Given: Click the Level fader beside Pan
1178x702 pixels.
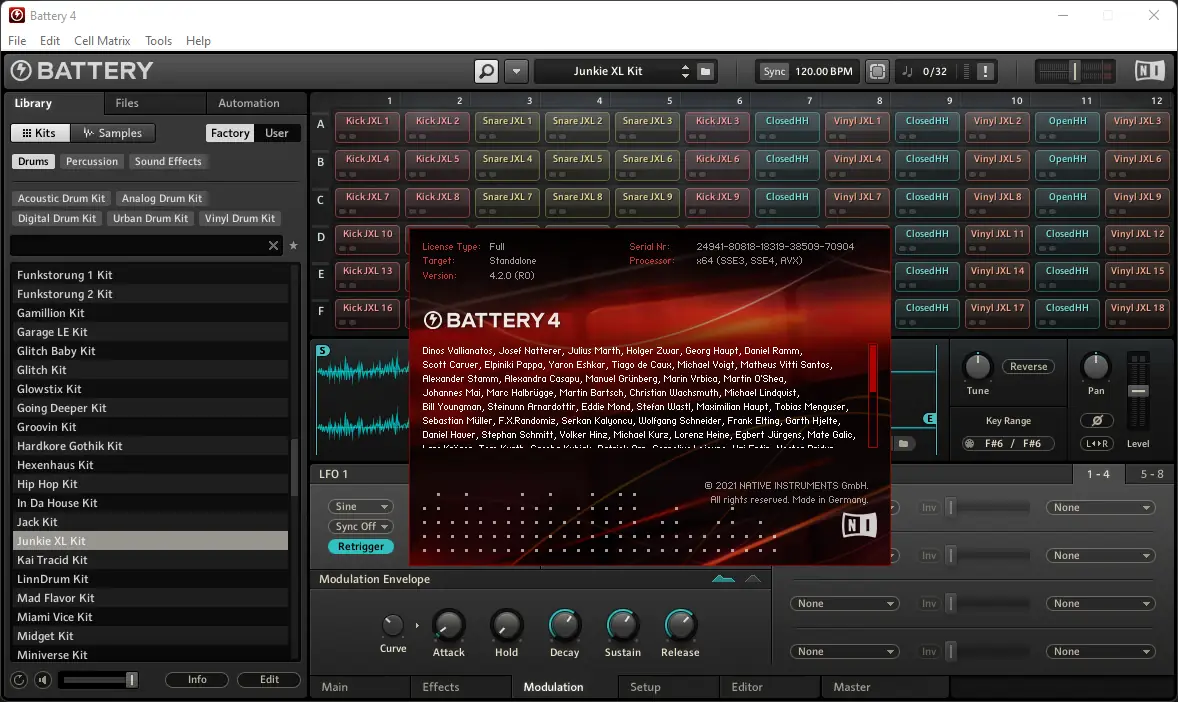Looking at the screenshot, I should point(1138,390).
